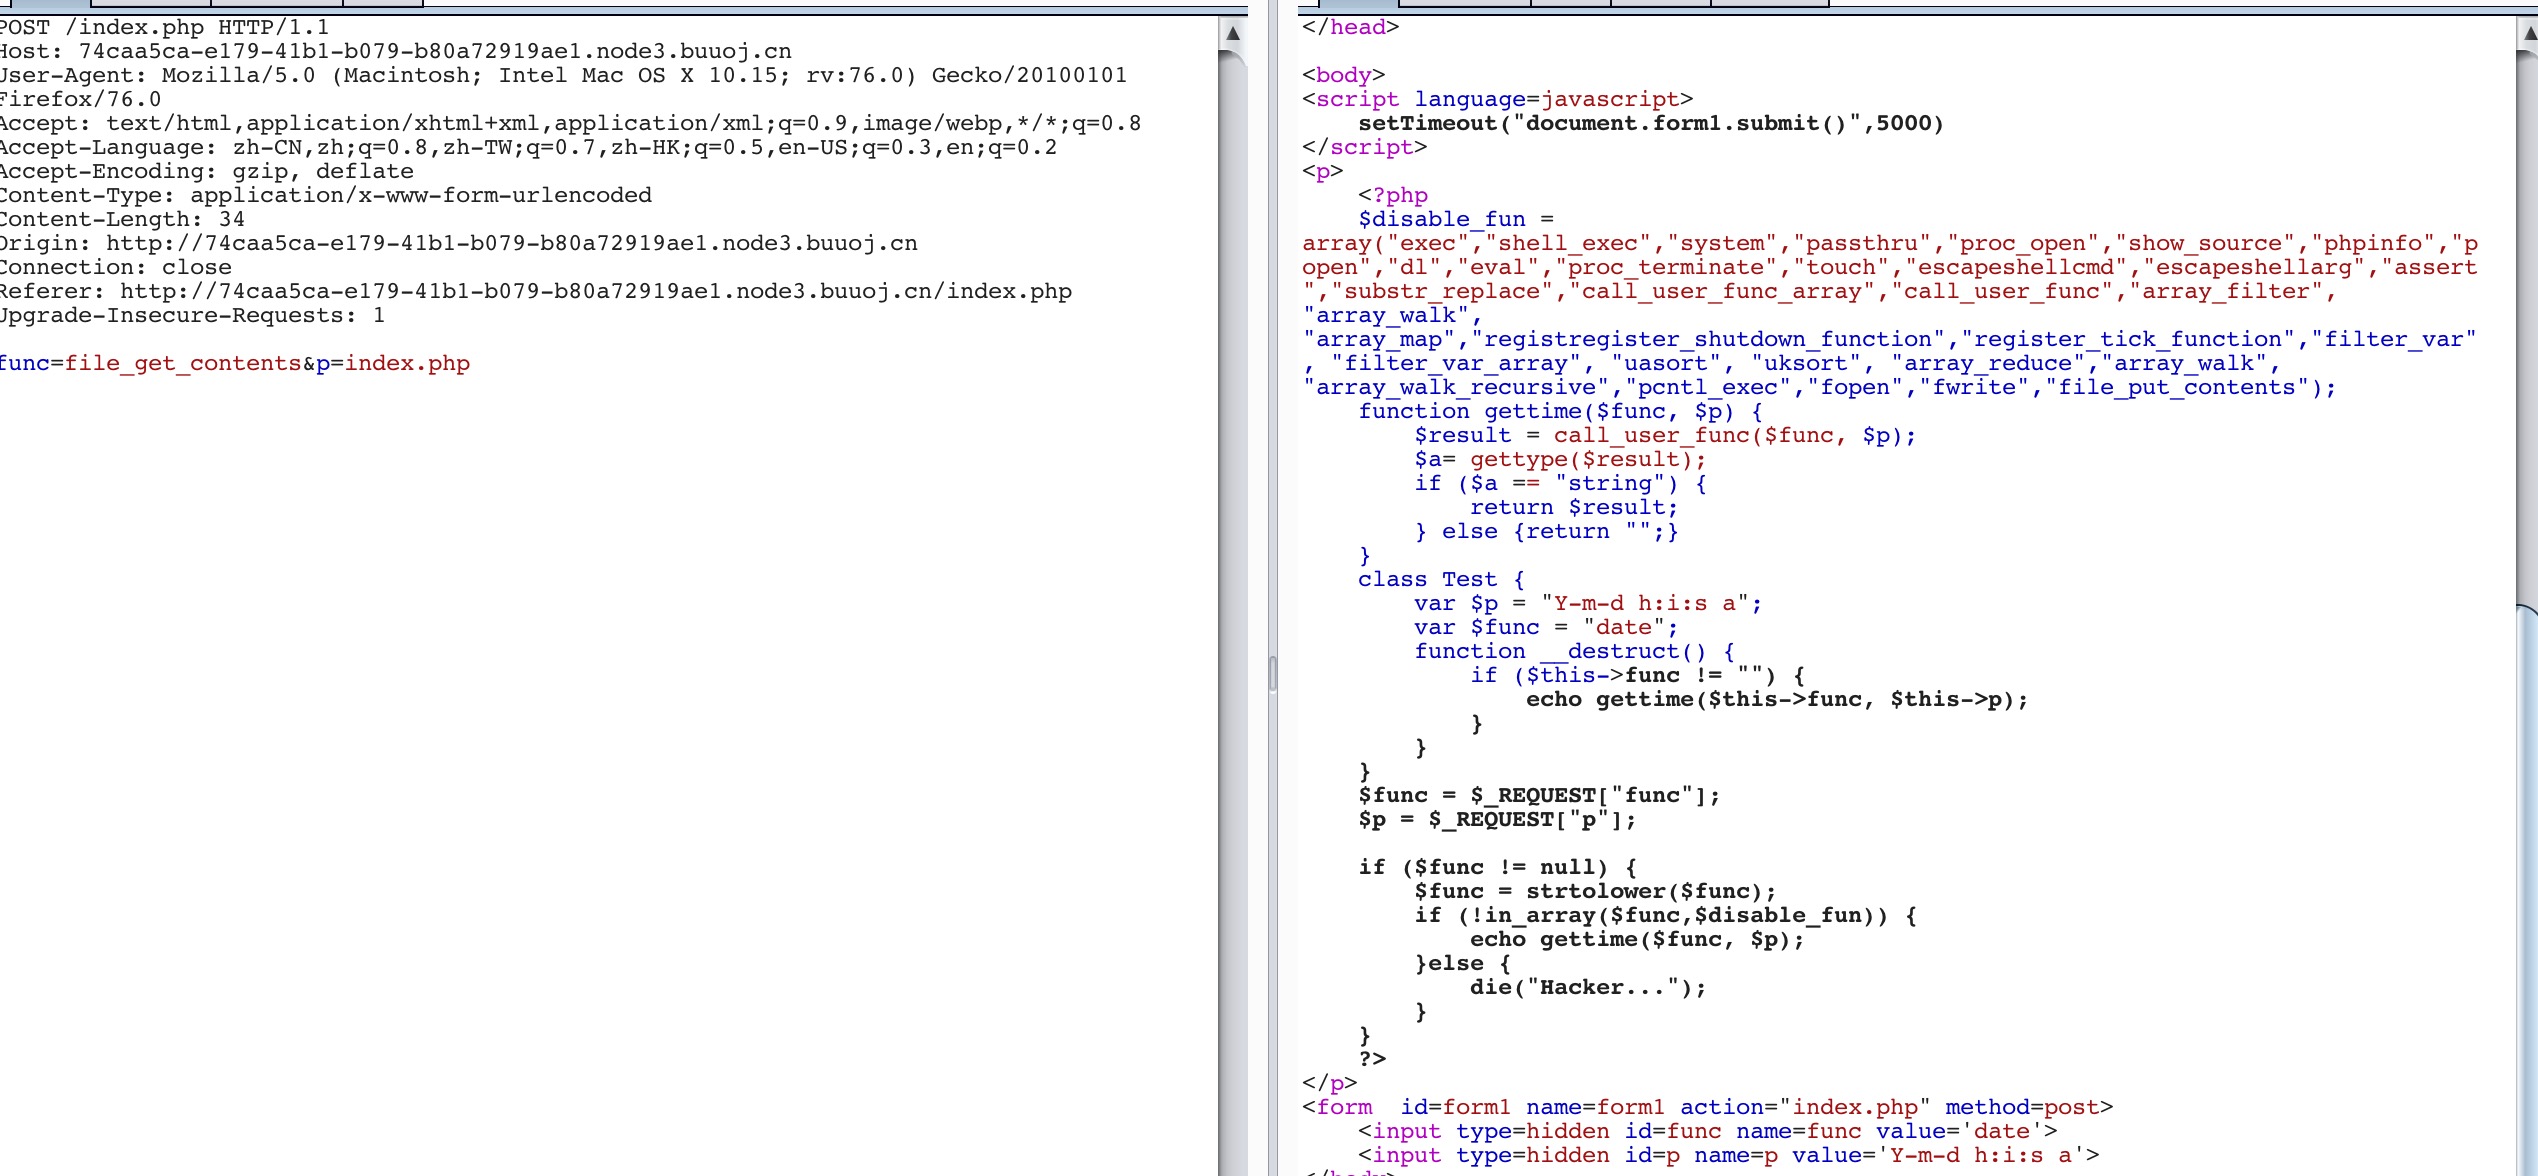Image resolution: width=2538 pixels, height=1176 pixels.
Task: Click the 'var $p = "Y-m-d h:i:s a";' line
Action: 1588,603
